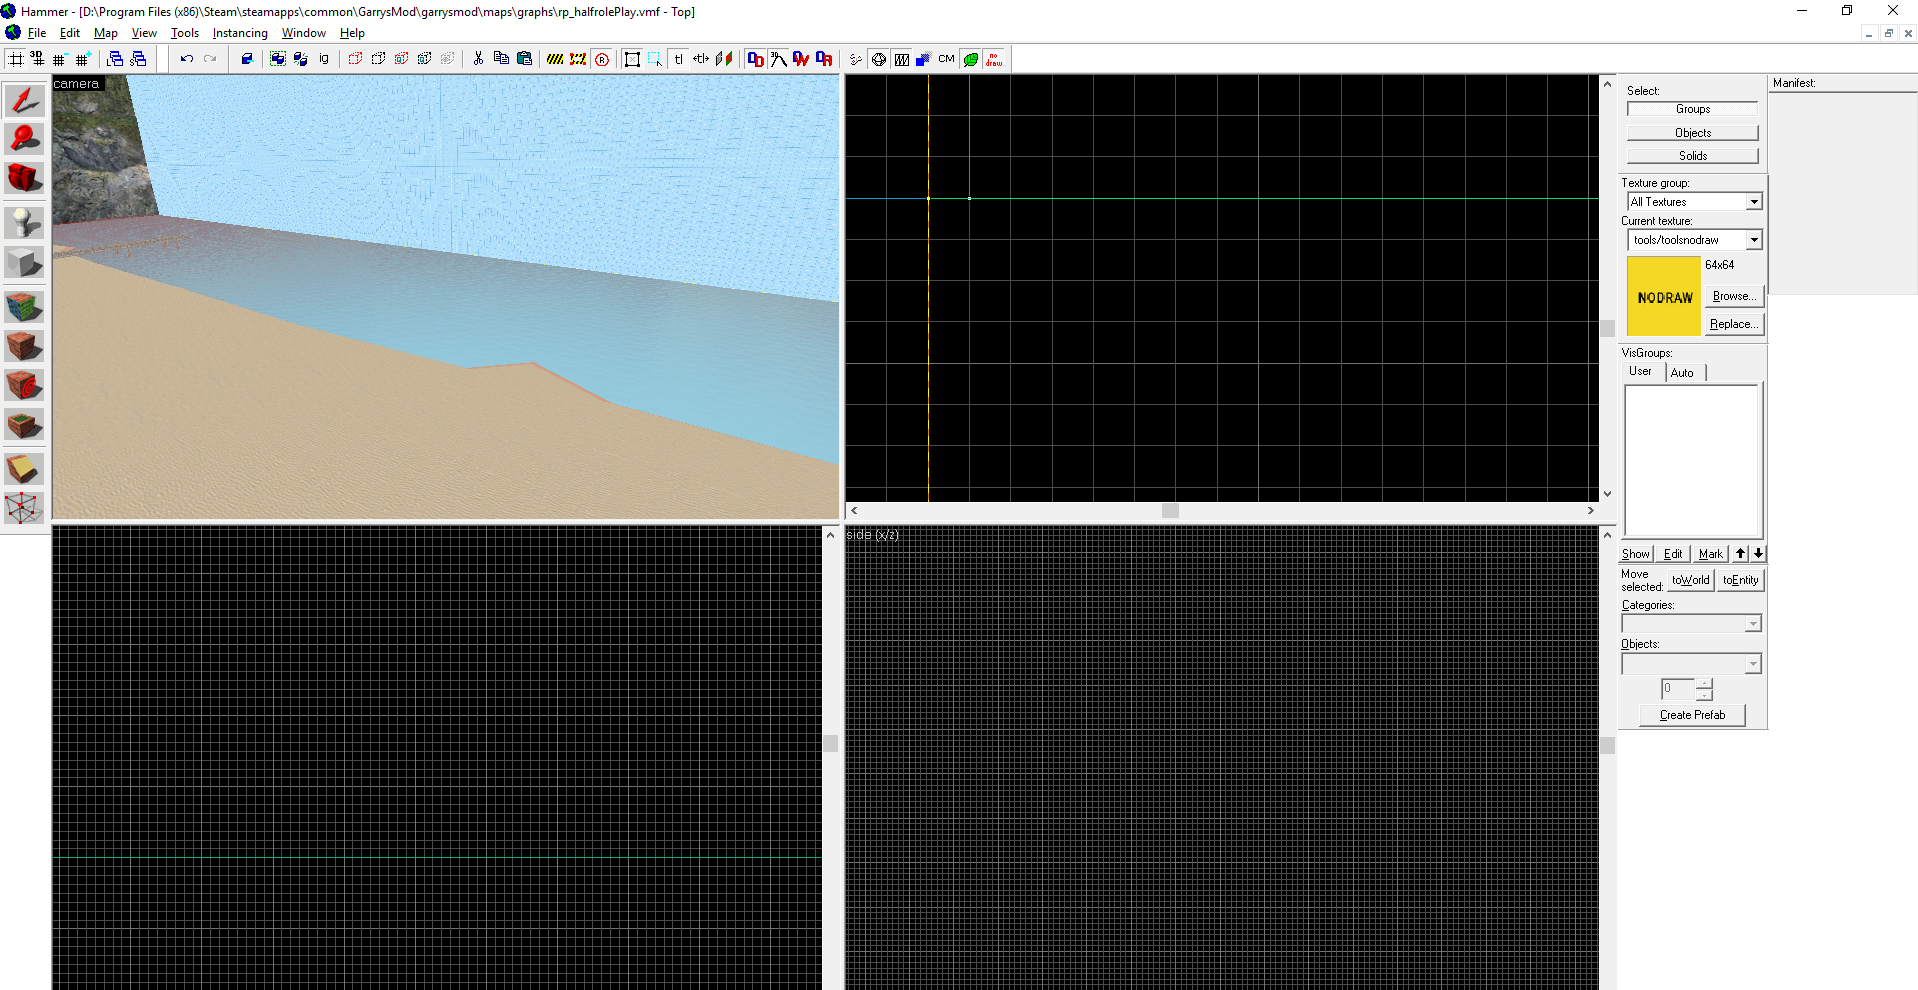Toggle the 'no draw' texture icon
Screen dimensions: 1918x990
994,59
